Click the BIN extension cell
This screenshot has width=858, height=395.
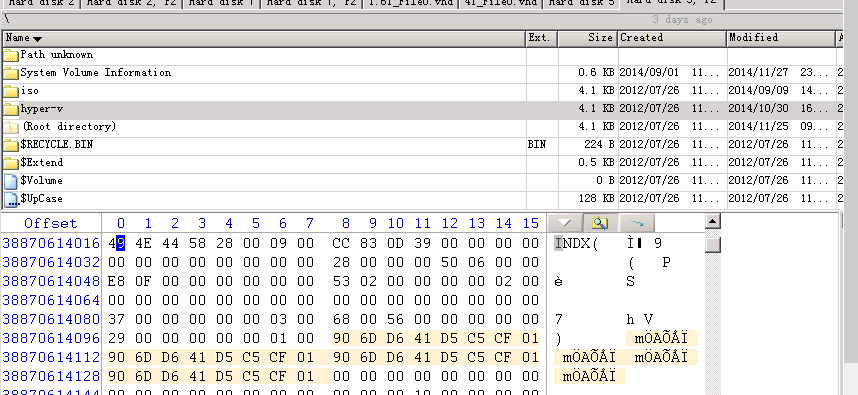coord(537,145)
